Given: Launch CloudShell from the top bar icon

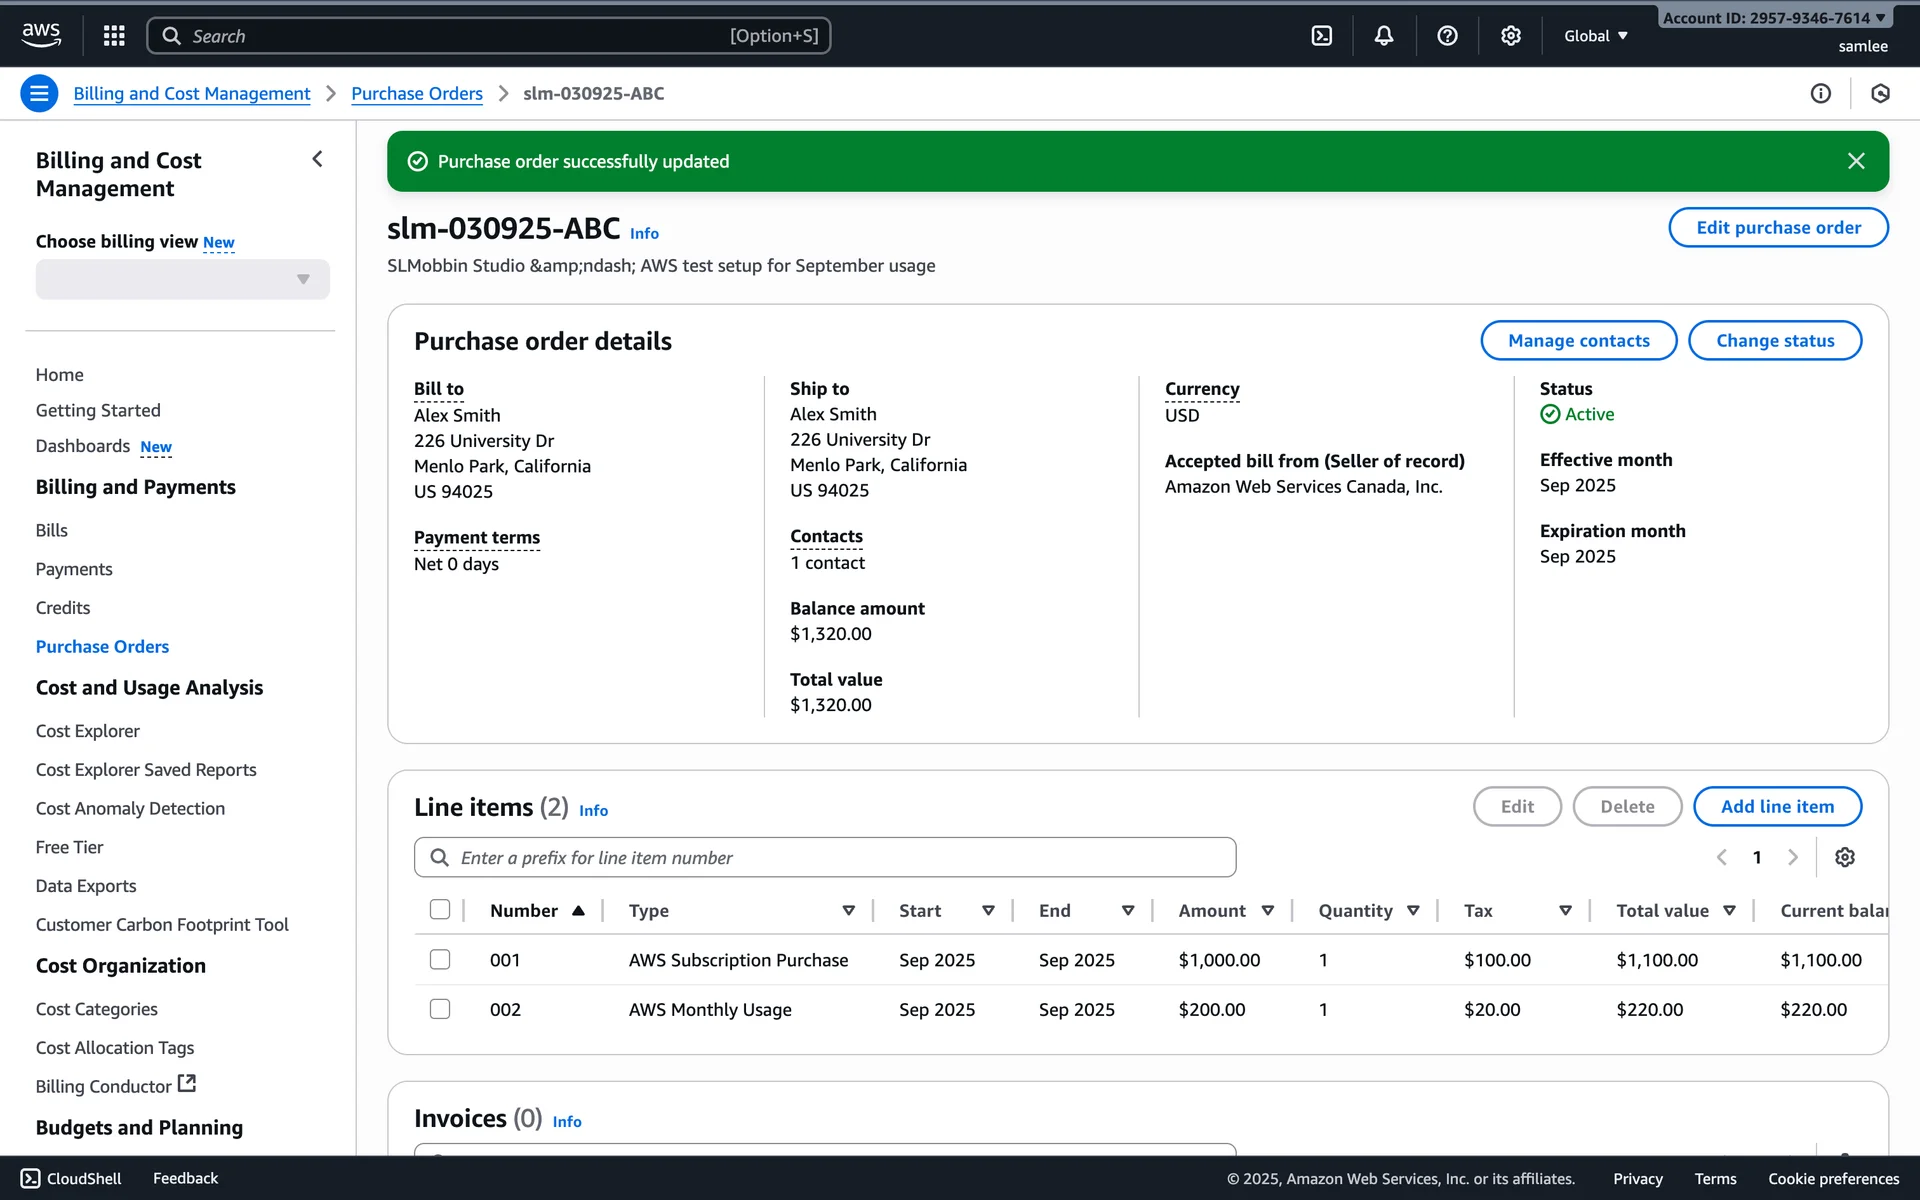Looking at the screenshot, I should coord(1321,36).
